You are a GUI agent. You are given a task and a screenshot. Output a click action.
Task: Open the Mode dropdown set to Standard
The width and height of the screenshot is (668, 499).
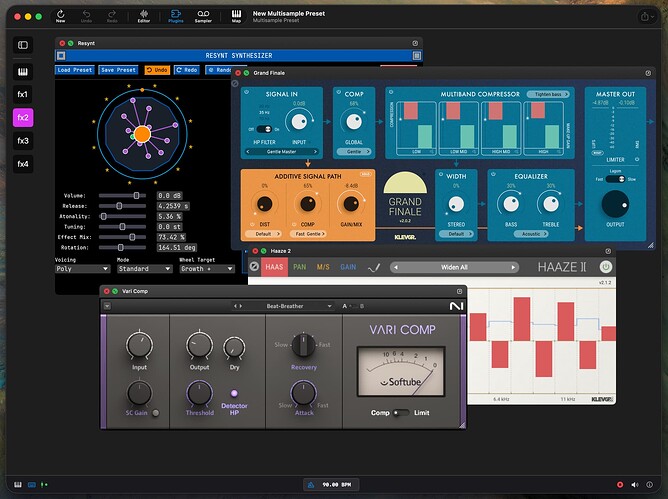144,269
